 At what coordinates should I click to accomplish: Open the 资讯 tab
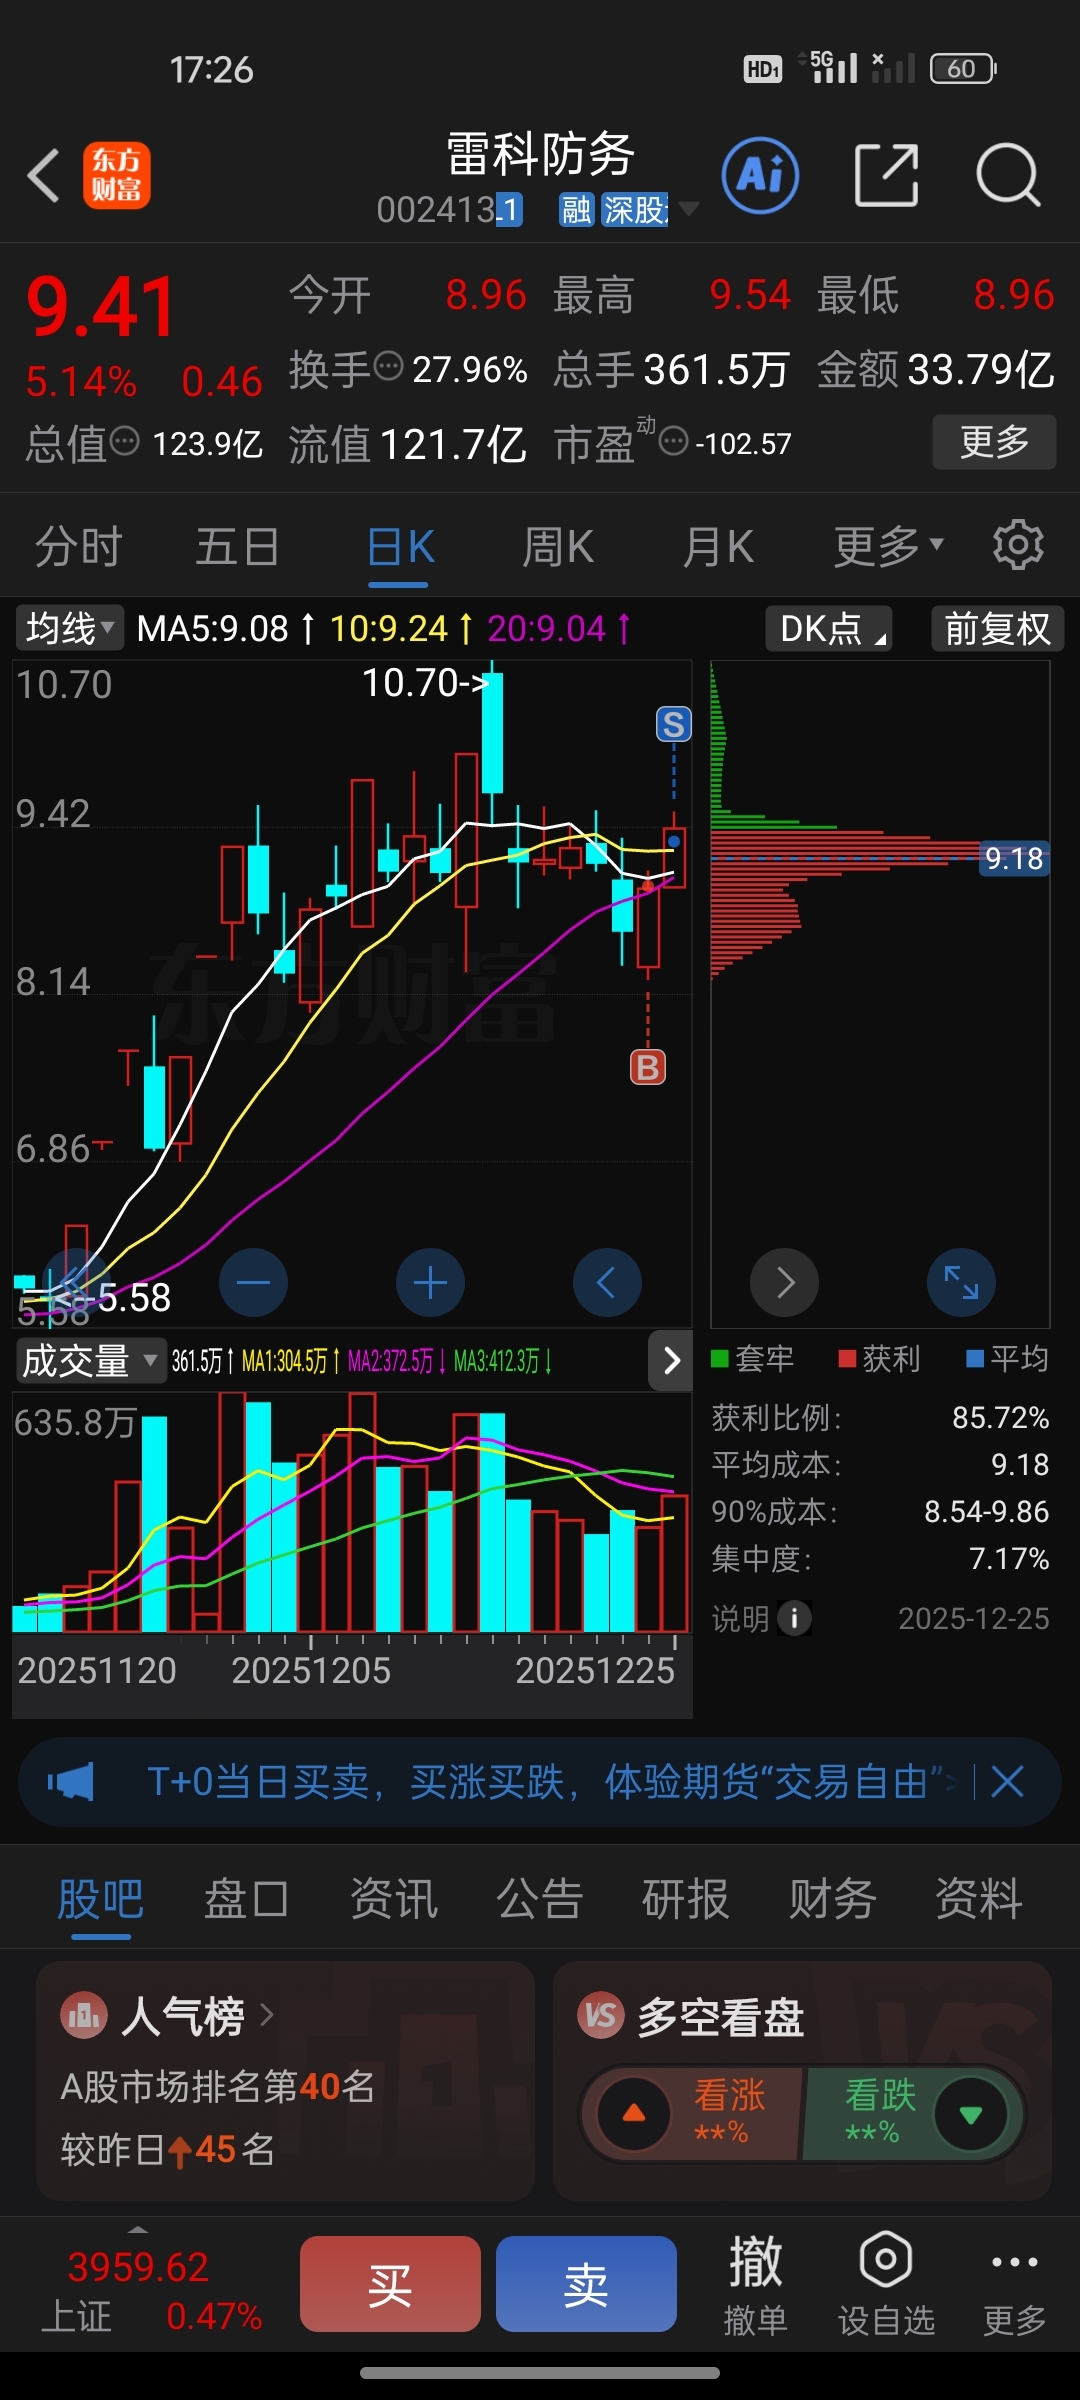point(393,1898)
